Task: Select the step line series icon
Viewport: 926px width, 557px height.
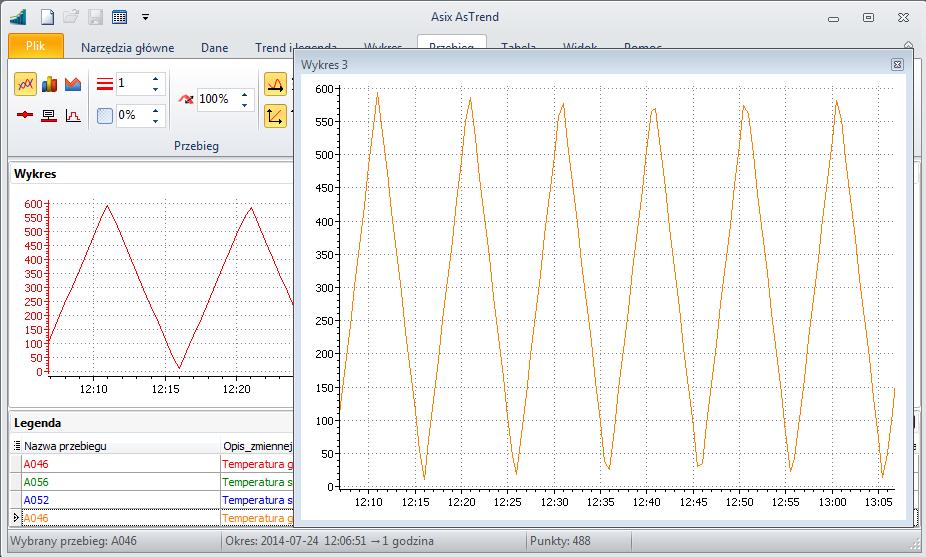Action: 73,115
